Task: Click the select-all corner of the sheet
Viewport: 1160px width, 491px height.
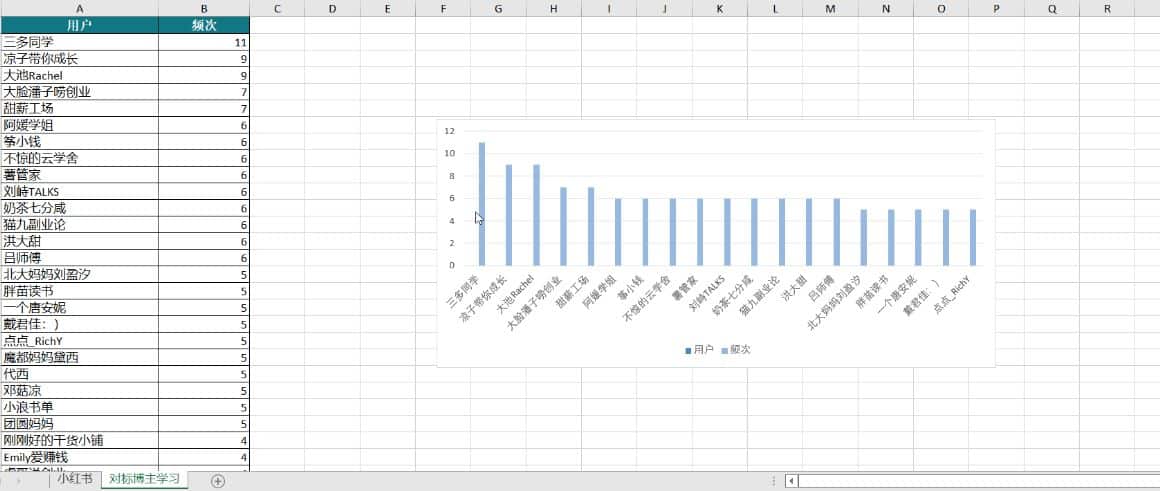Action: pos(1,8)
